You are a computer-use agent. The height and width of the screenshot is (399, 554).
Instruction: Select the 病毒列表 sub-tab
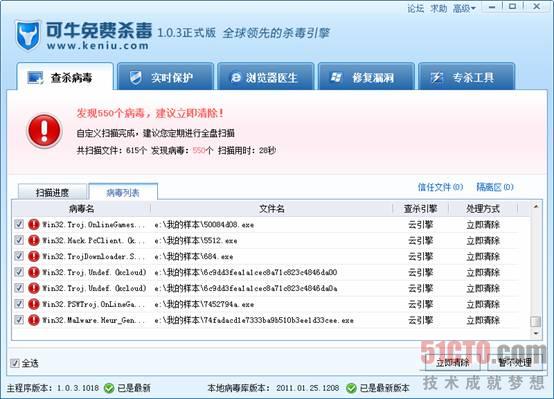[123, 192]
